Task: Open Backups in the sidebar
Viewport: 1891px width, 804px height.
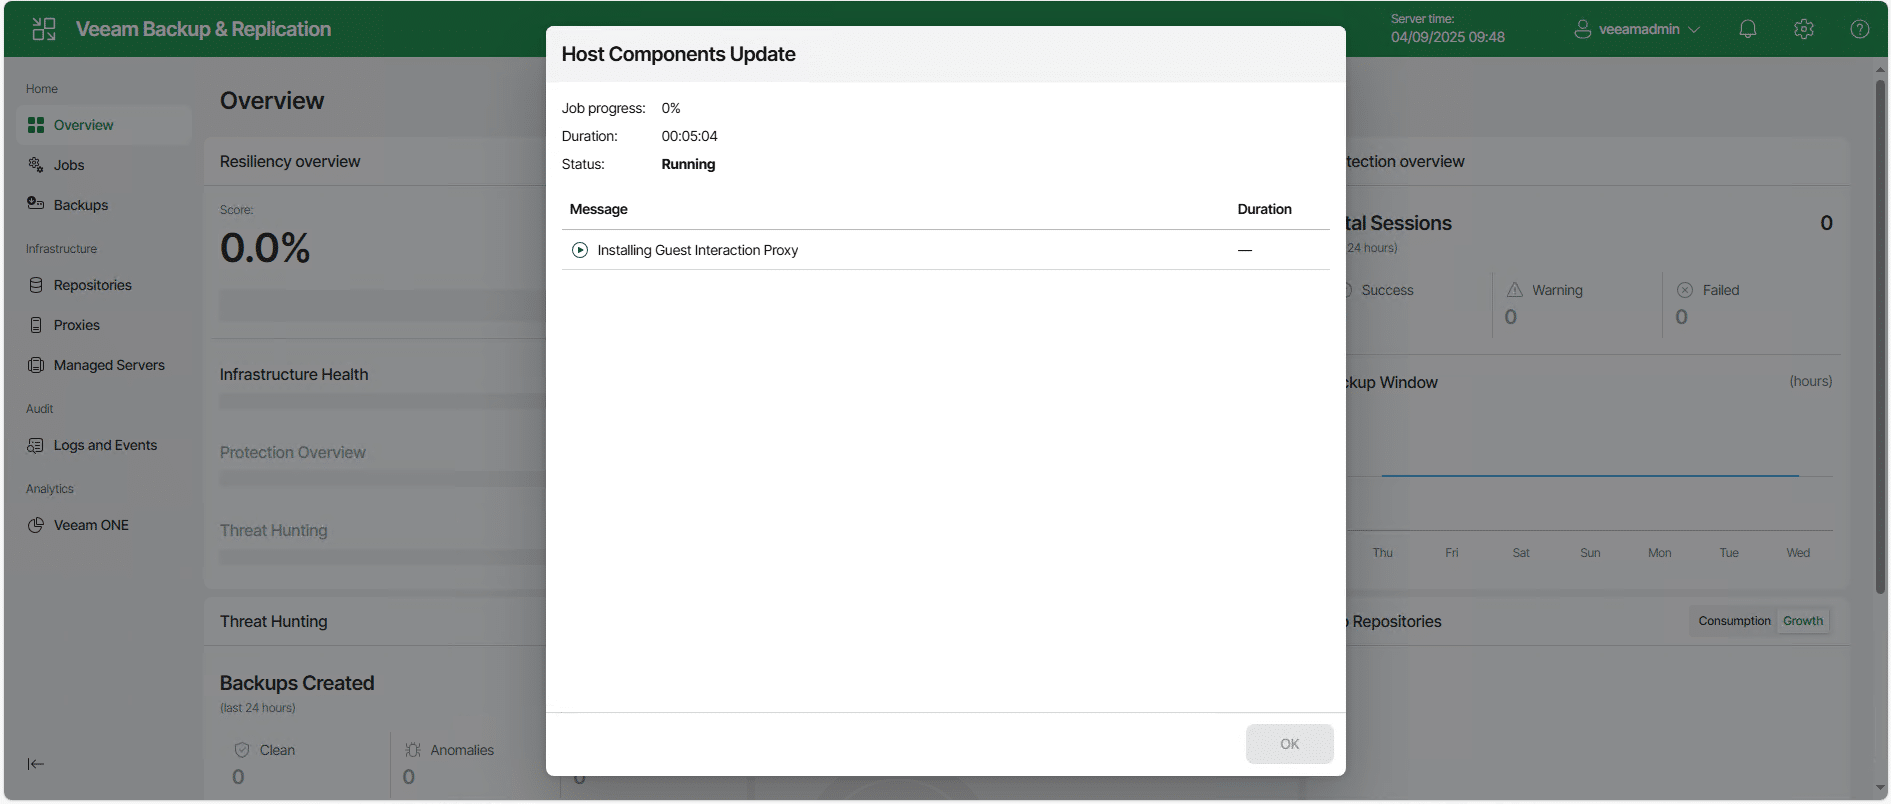Action: click(81, 205)
